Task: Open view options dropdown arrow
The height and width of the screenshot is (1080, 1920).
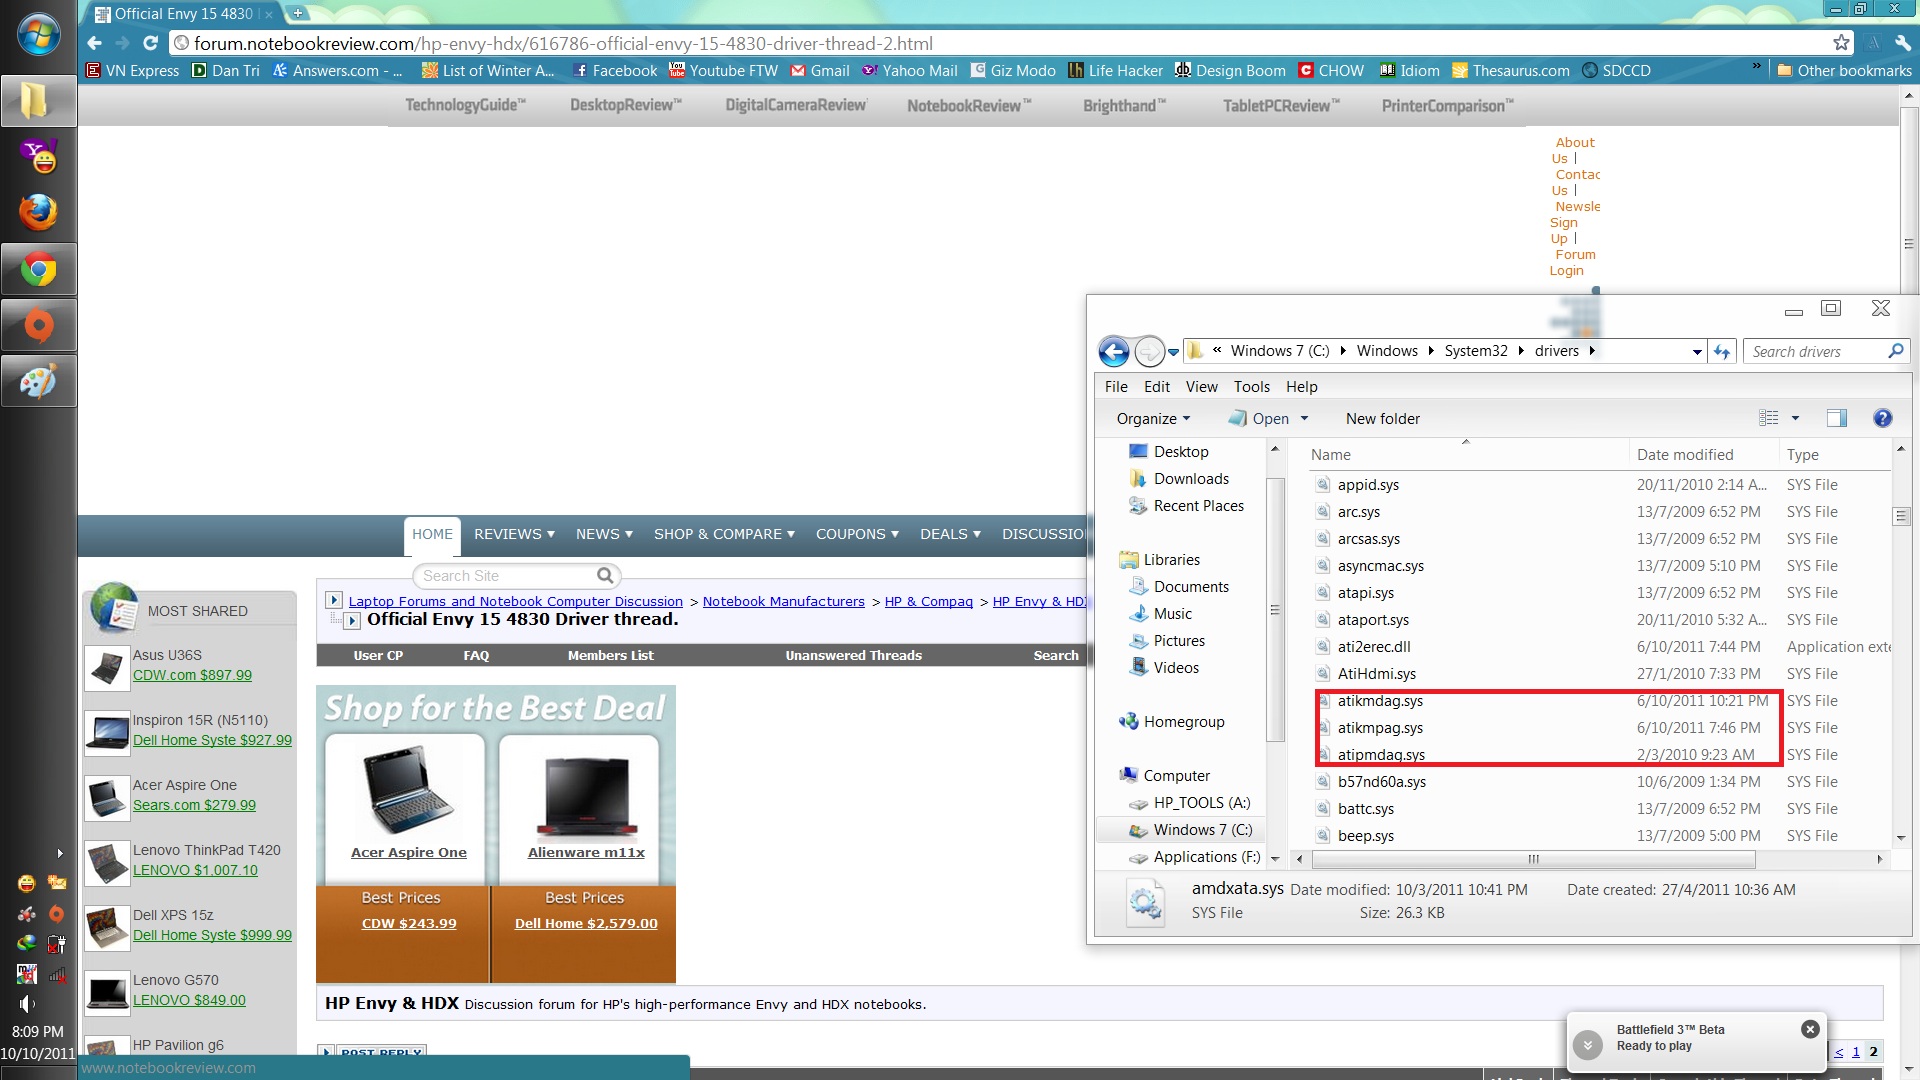Action: coord(1795,418)
